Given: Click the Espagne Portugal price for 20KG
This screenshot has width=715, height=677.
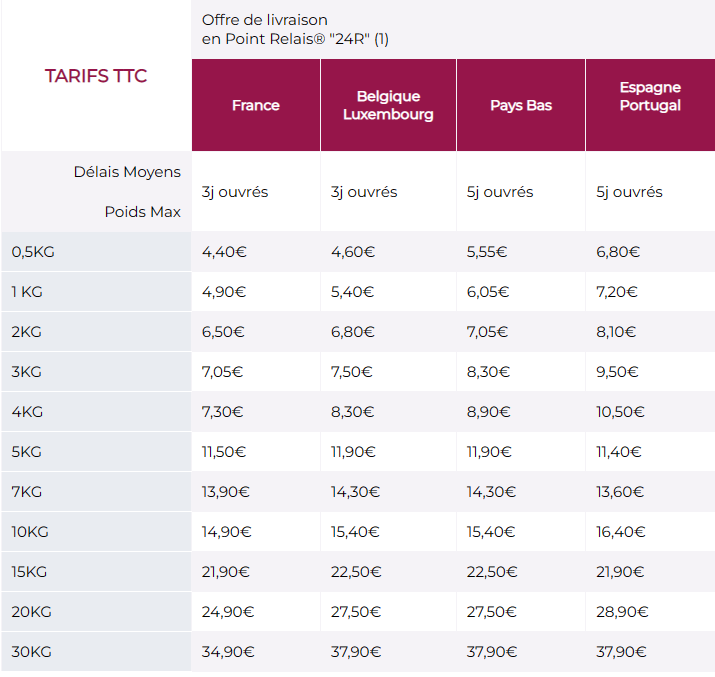Looking at the screenshot, I should pos(622,612).
